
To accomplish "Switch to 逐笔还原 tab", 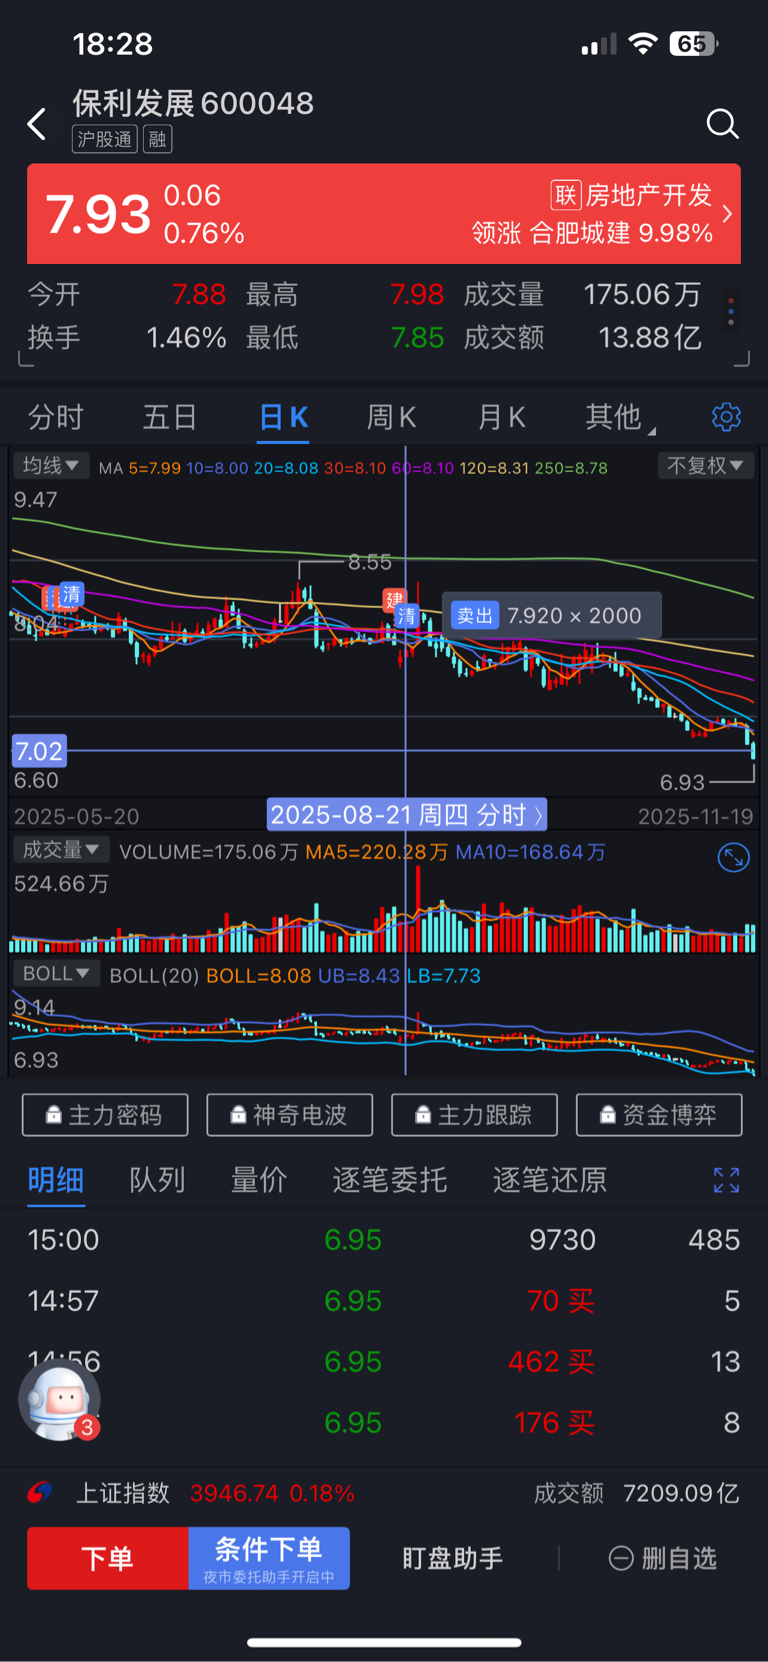I will click(x=550, y=1180).
